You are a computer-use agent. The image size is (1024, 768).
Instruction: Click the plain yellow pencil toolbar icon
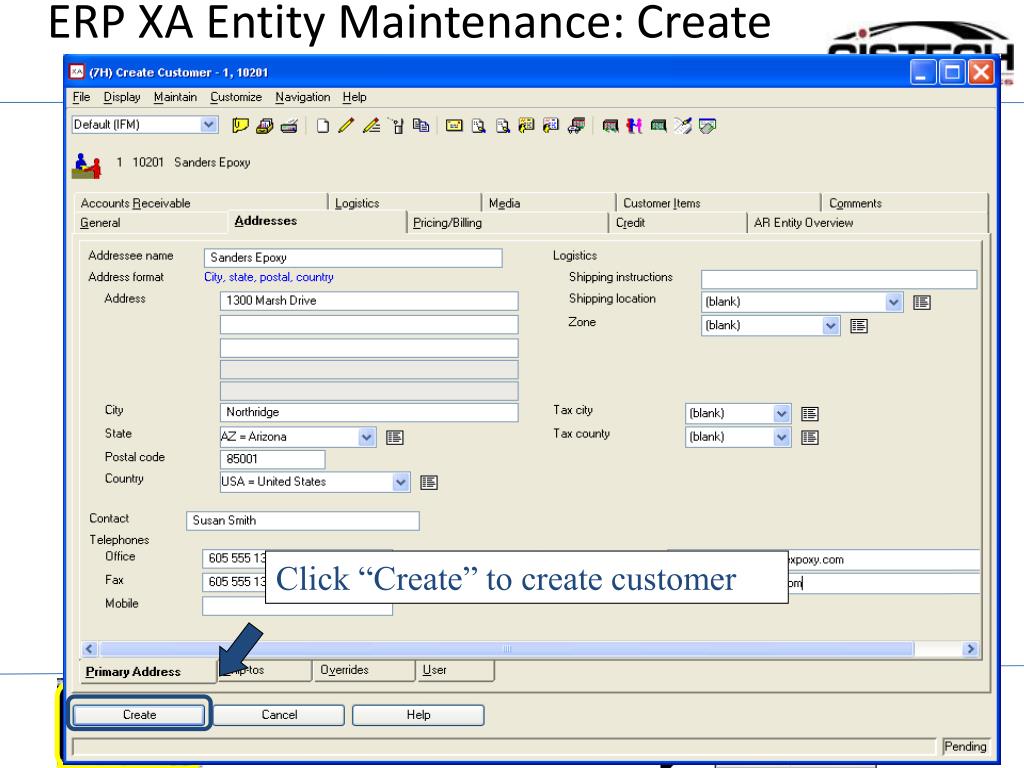pyautogui.click(x=346, y=125)
